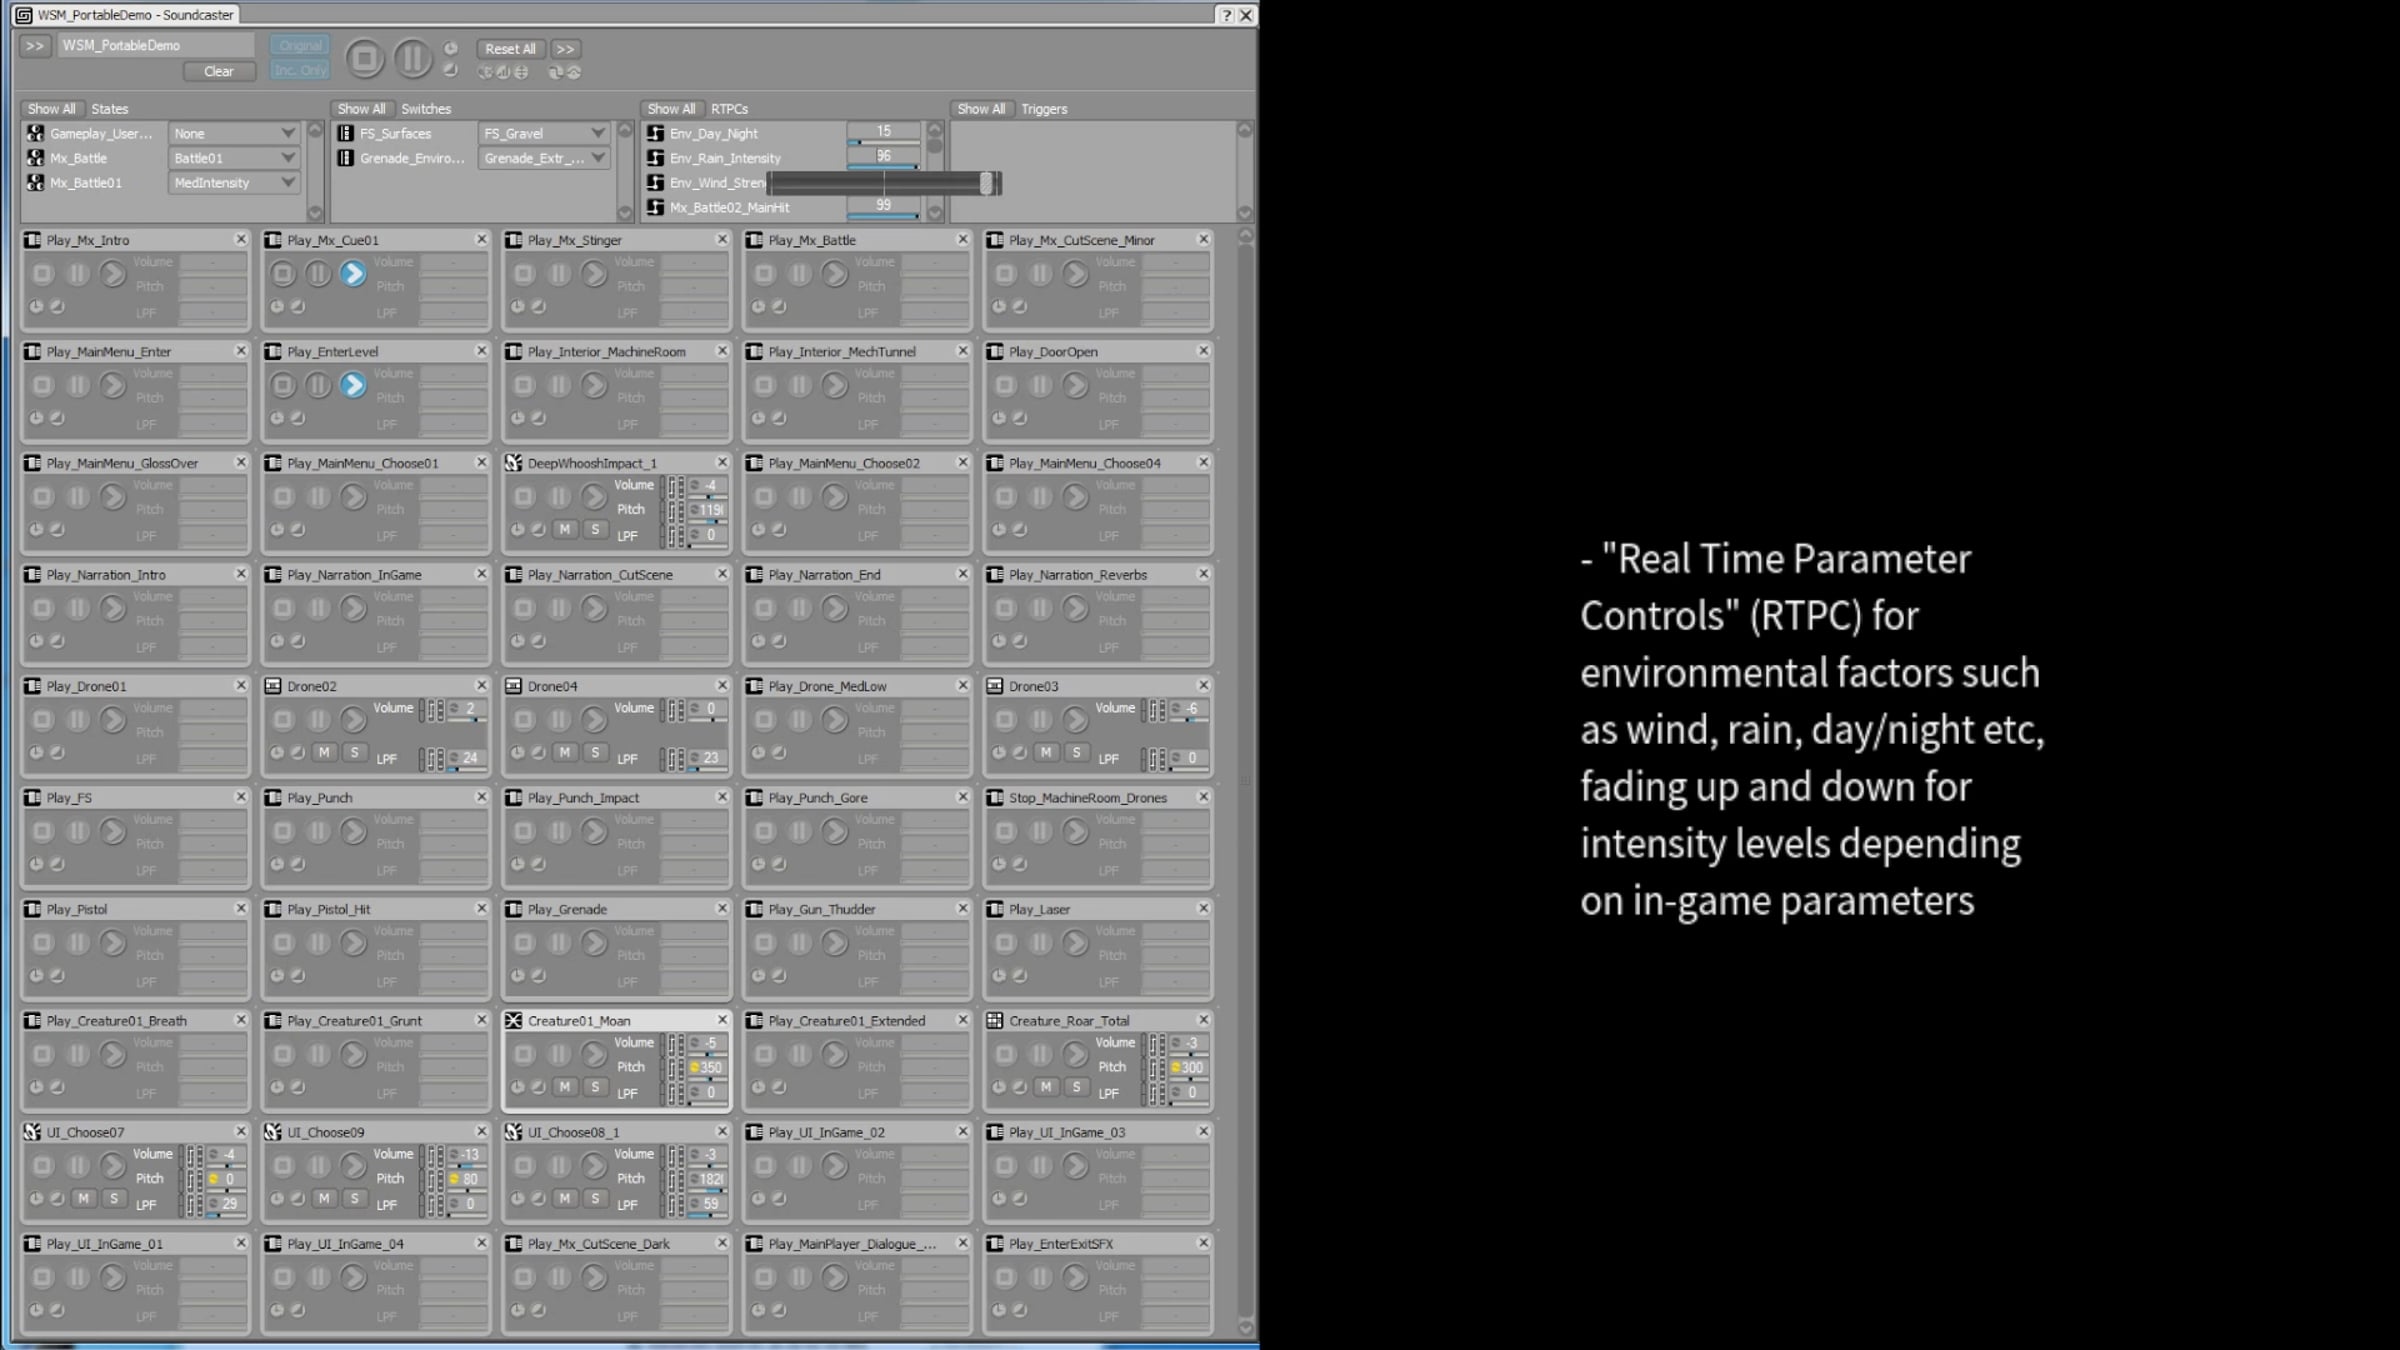Click Show All for Triggers

point(980,109)
